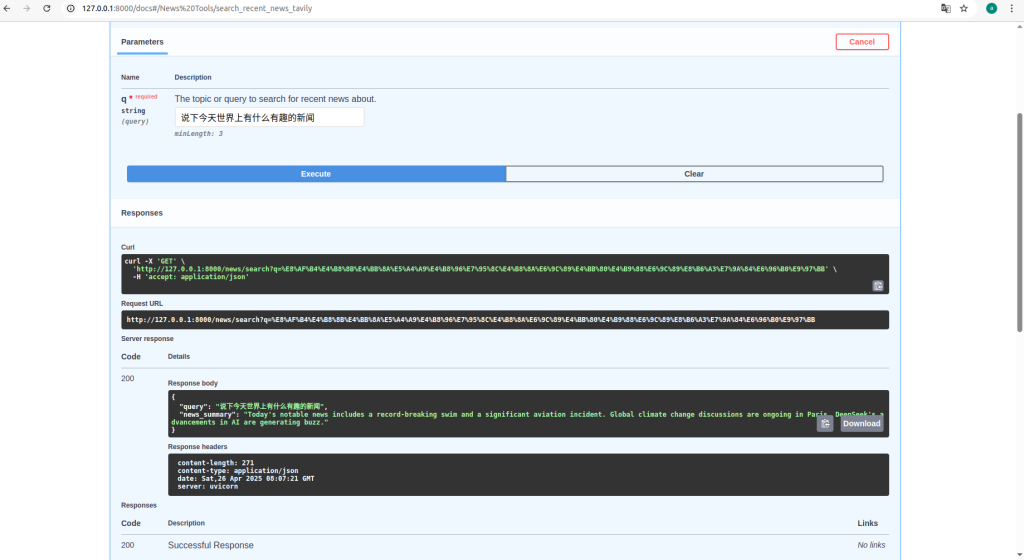Click the scrollbar up arrow
This screenshot has height=560, width=1024.
pos(1019,27)
